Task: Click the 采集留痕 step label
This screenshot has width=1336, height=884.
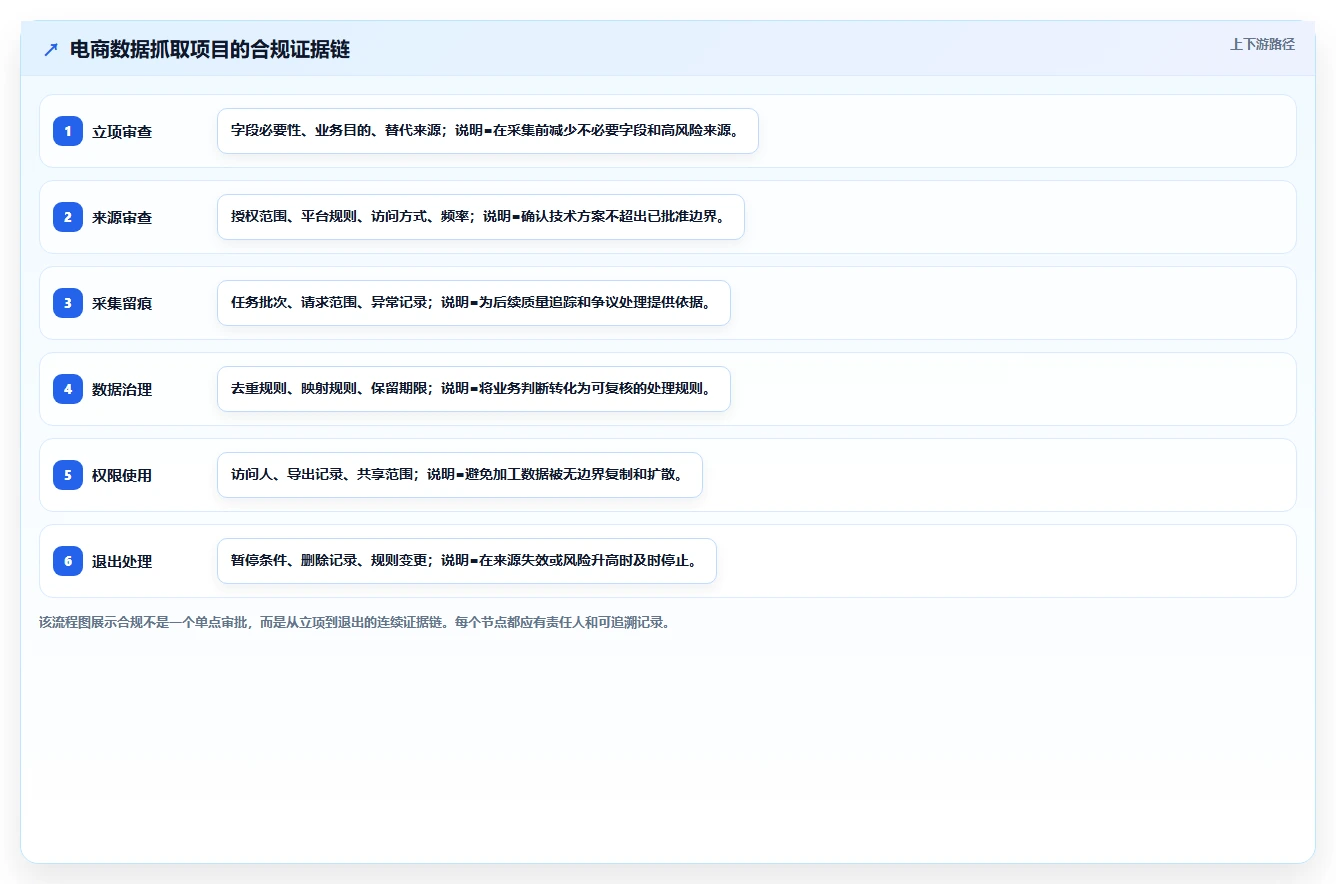Action: [x=122, y=304]
